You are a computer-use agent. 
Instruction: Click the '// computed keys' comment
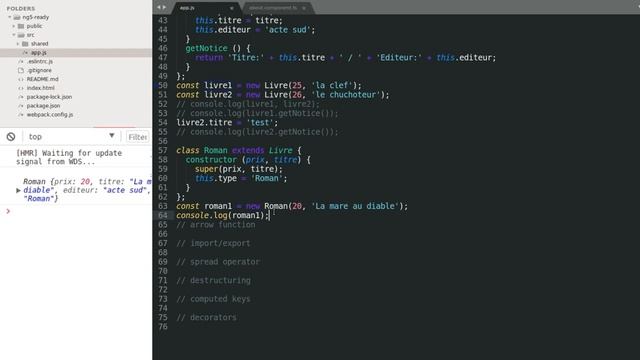tap(213, 299)
